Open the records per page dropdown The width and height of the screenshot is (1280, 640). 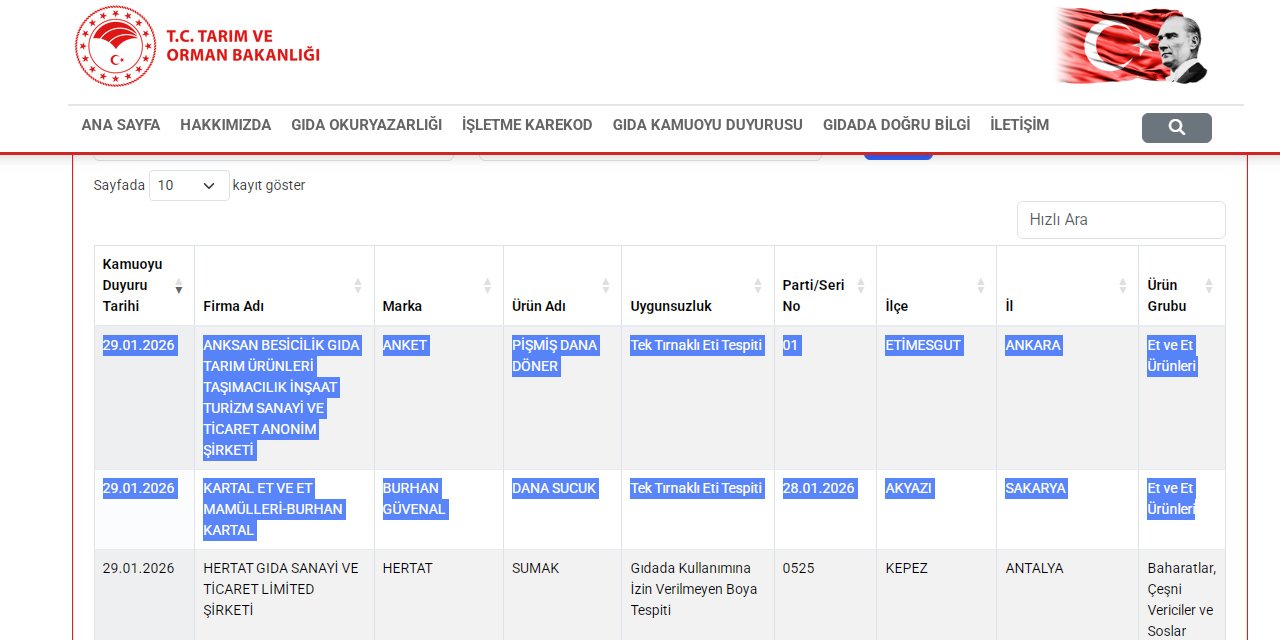[x=188, y=185]
